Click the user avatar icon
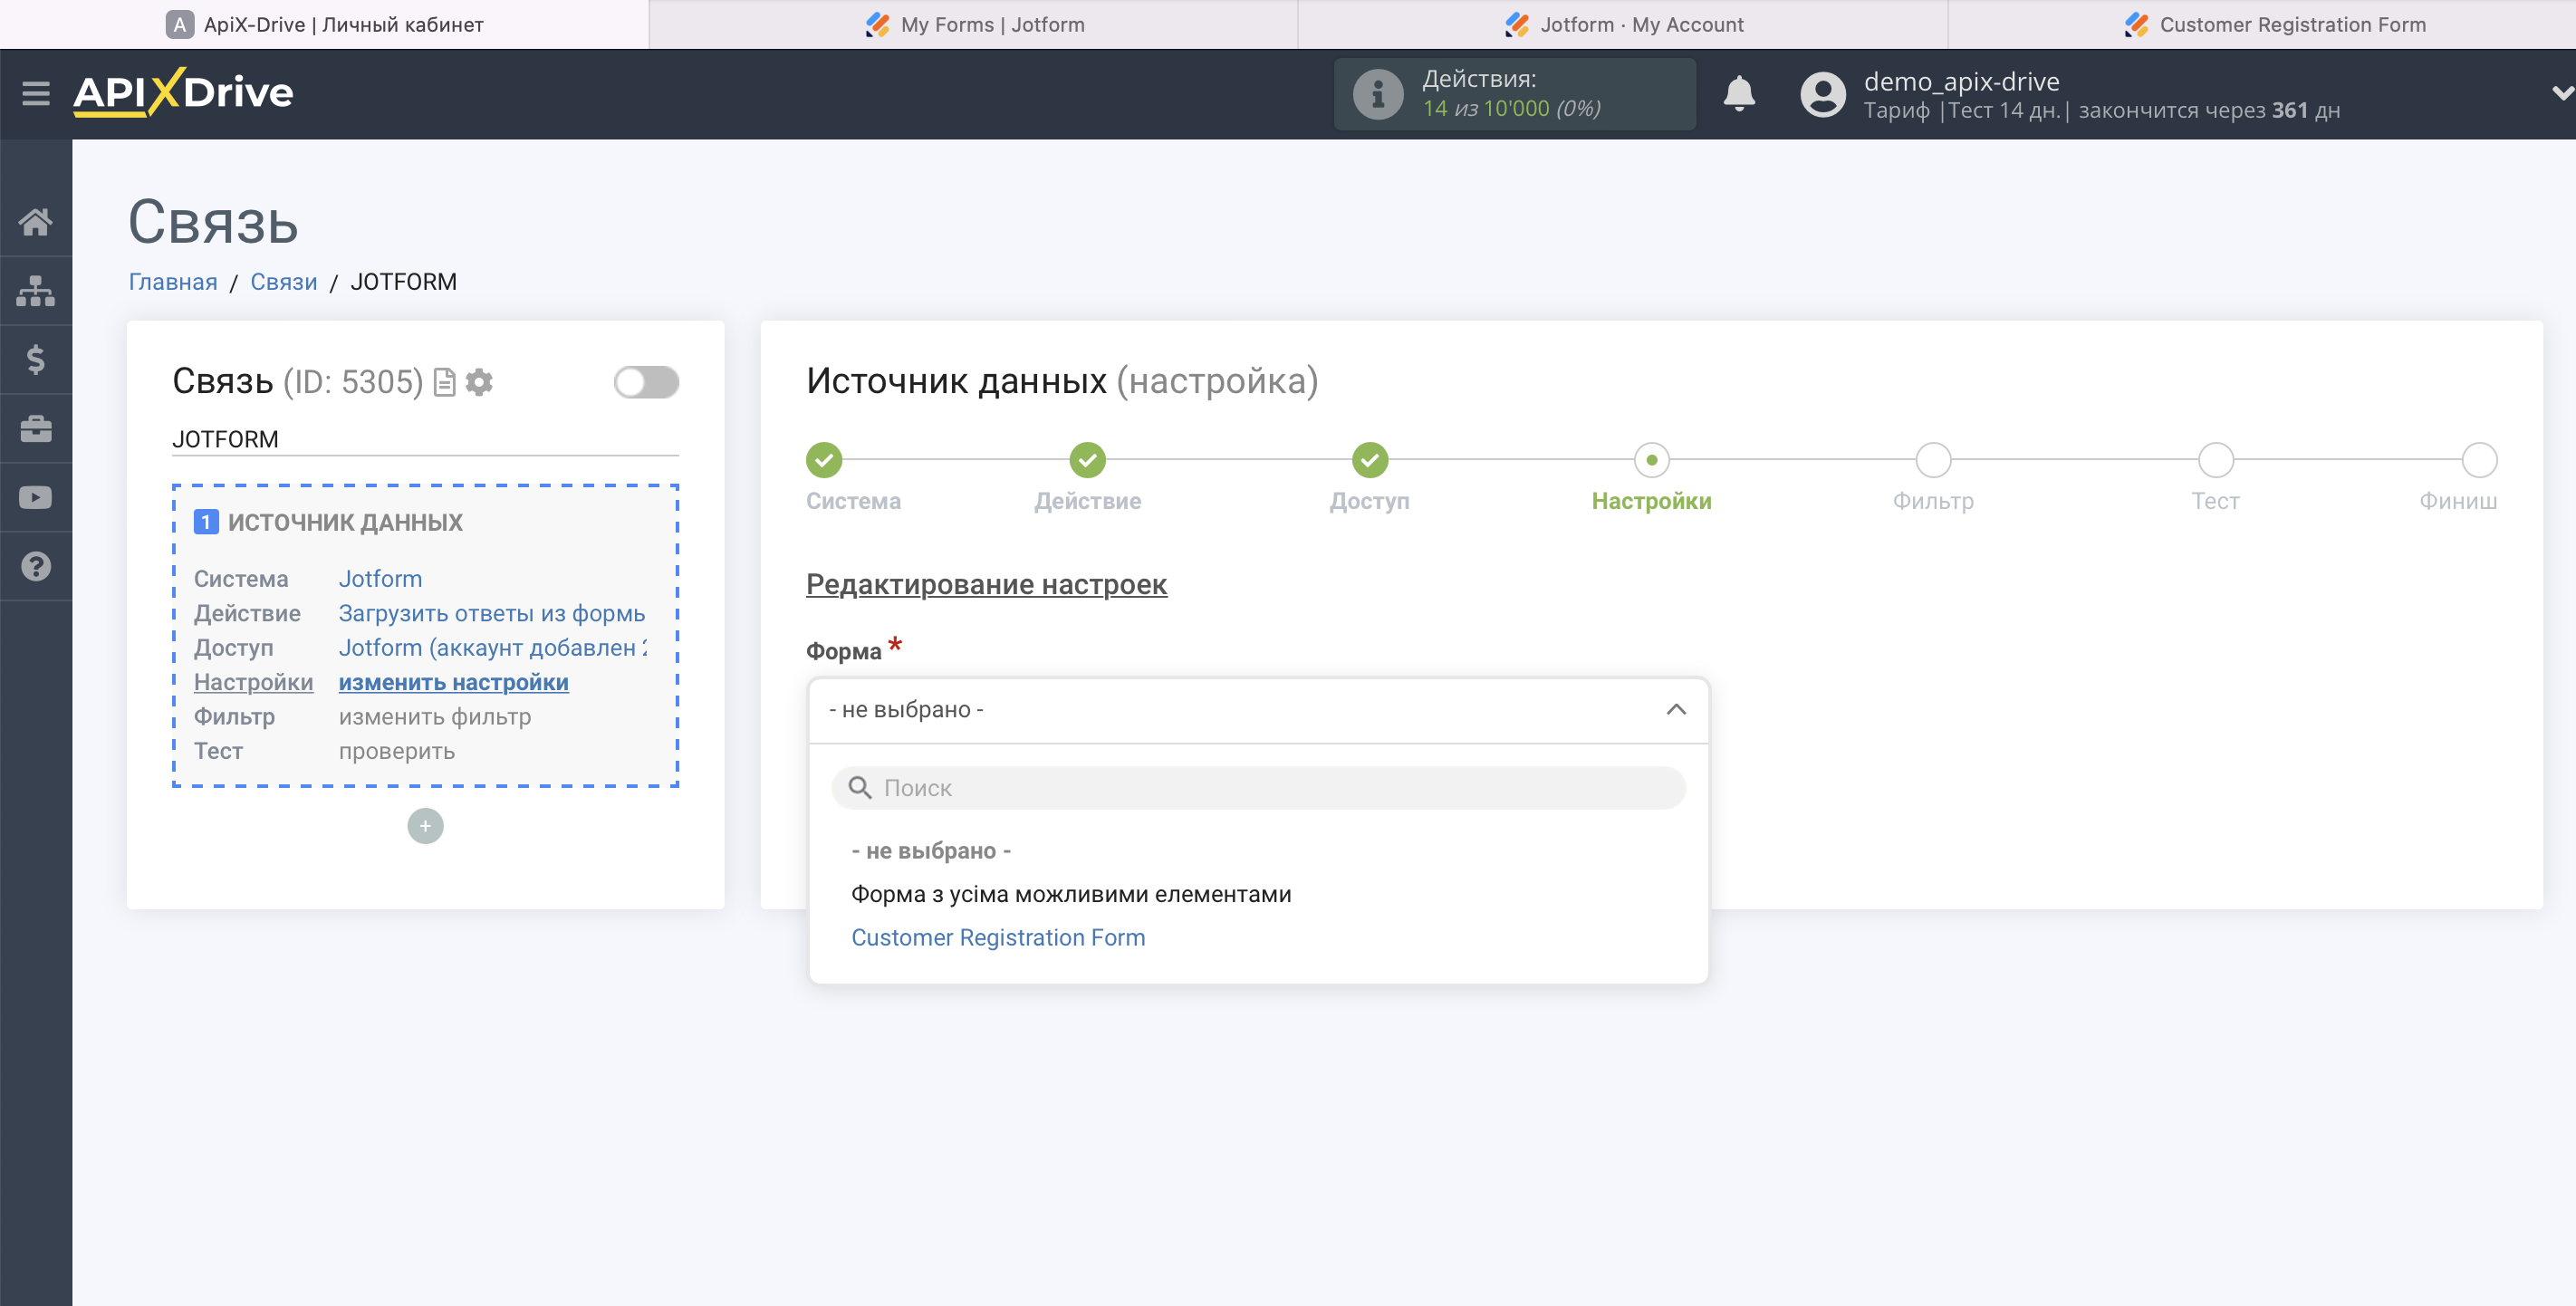Image resolution: width=2576 pixels, height=1306 pixels. [x=1823, y=94]
